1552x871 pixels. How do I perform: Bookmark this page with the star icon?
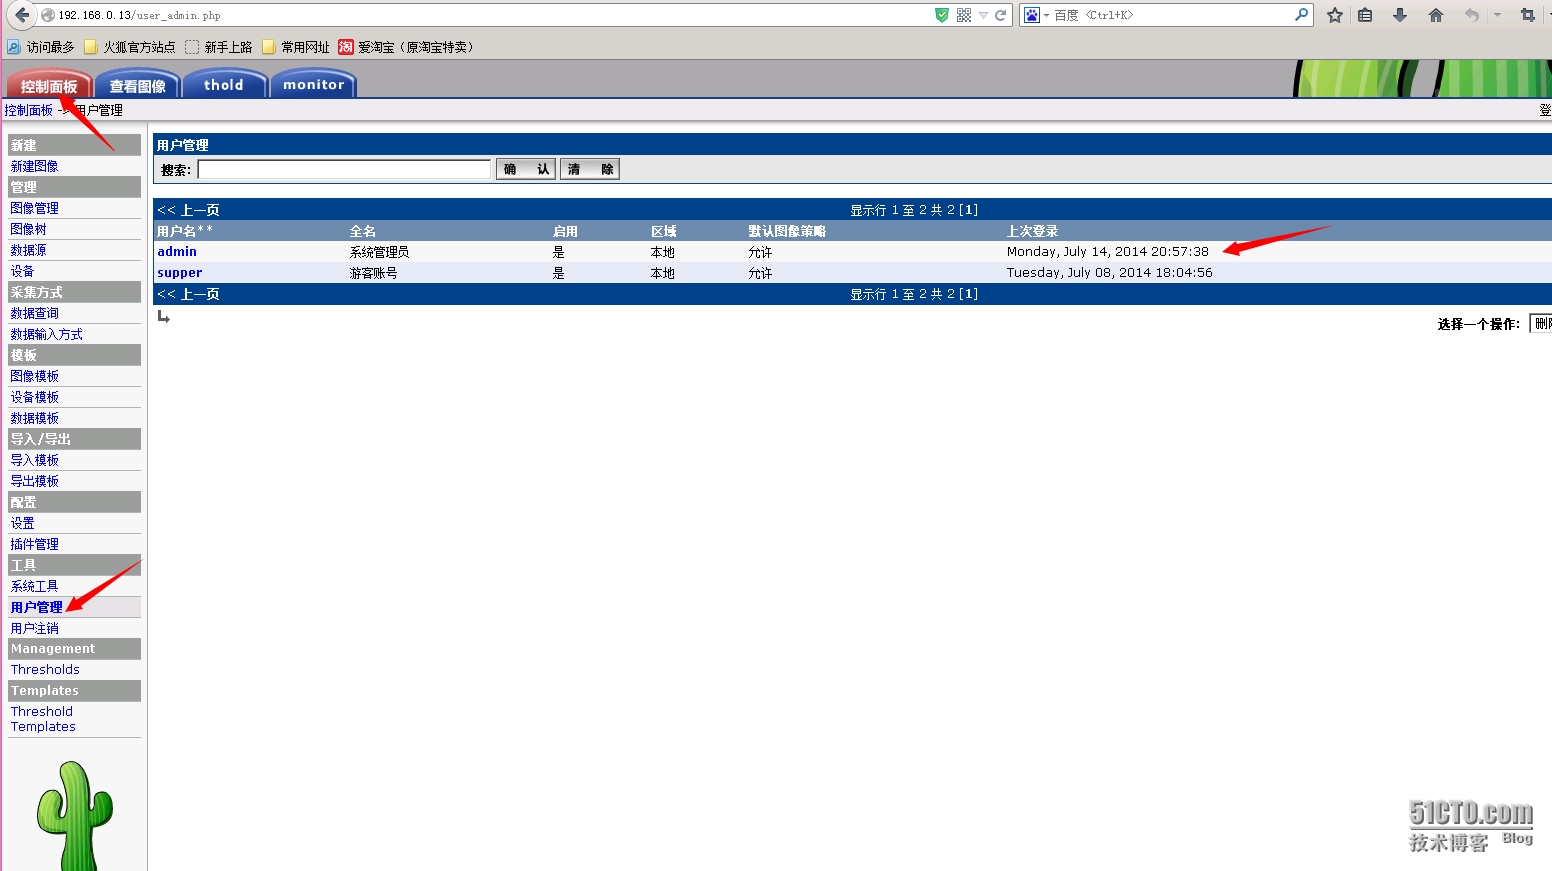1334,15
